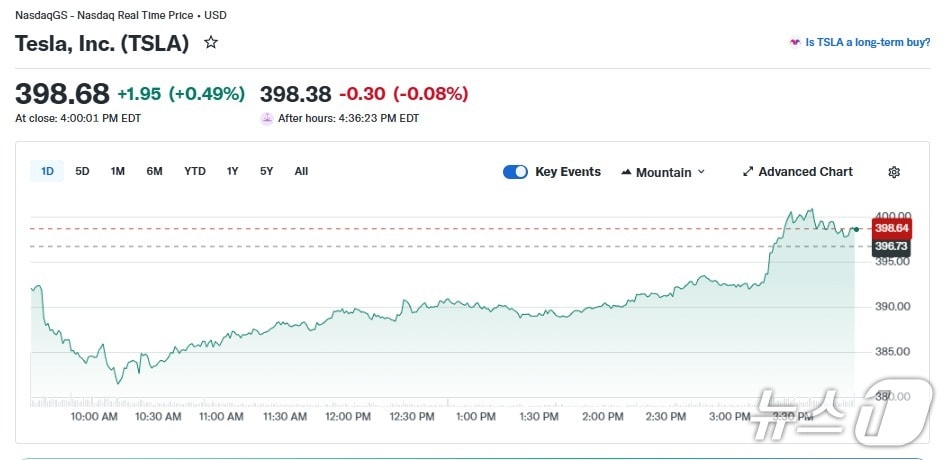Choose the 6M range tab
Image resolution: width=947 pixels, height=460 pixels.
154,171
